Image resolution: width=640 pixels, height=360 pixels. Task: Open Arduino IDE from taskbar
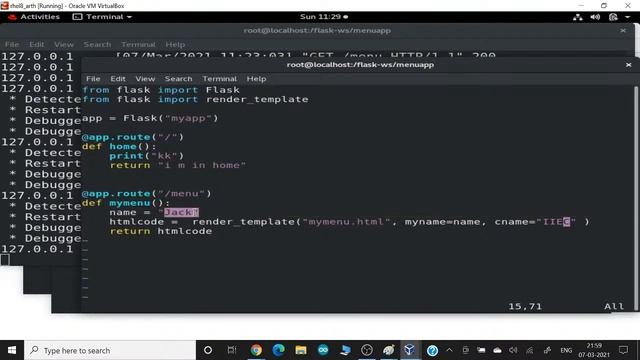coord(323,350)
